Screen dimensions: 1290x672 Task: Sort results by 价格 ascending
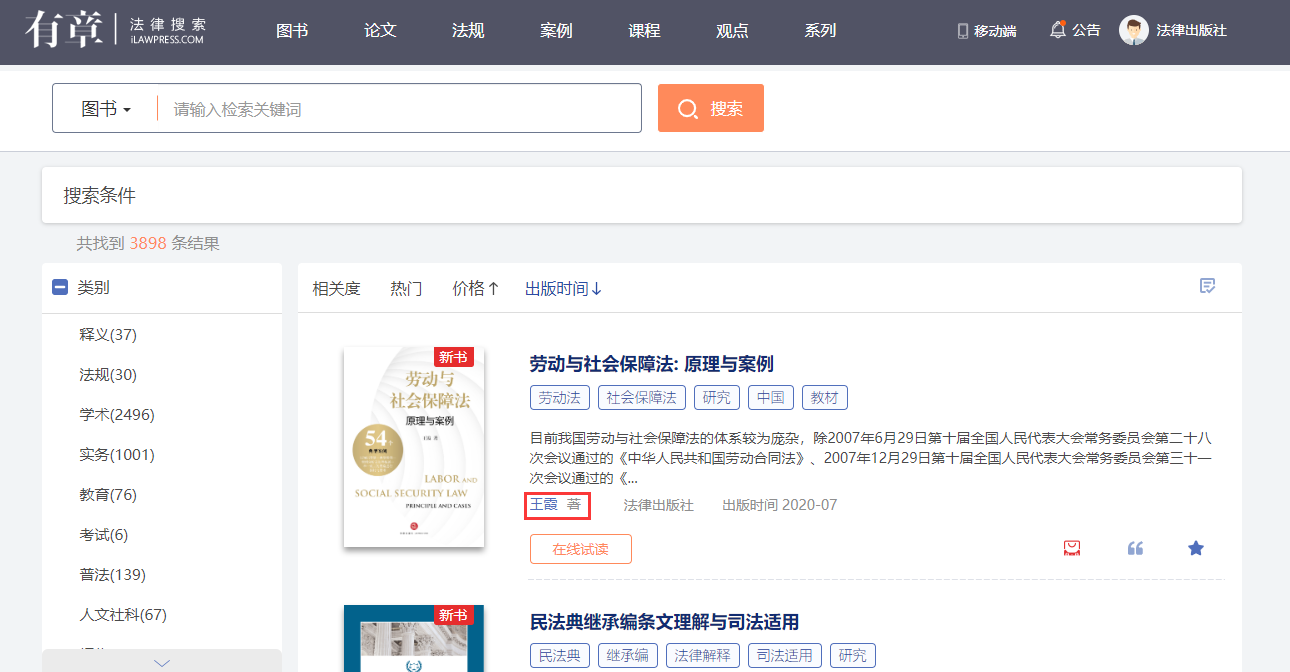[x=475, y=289]
